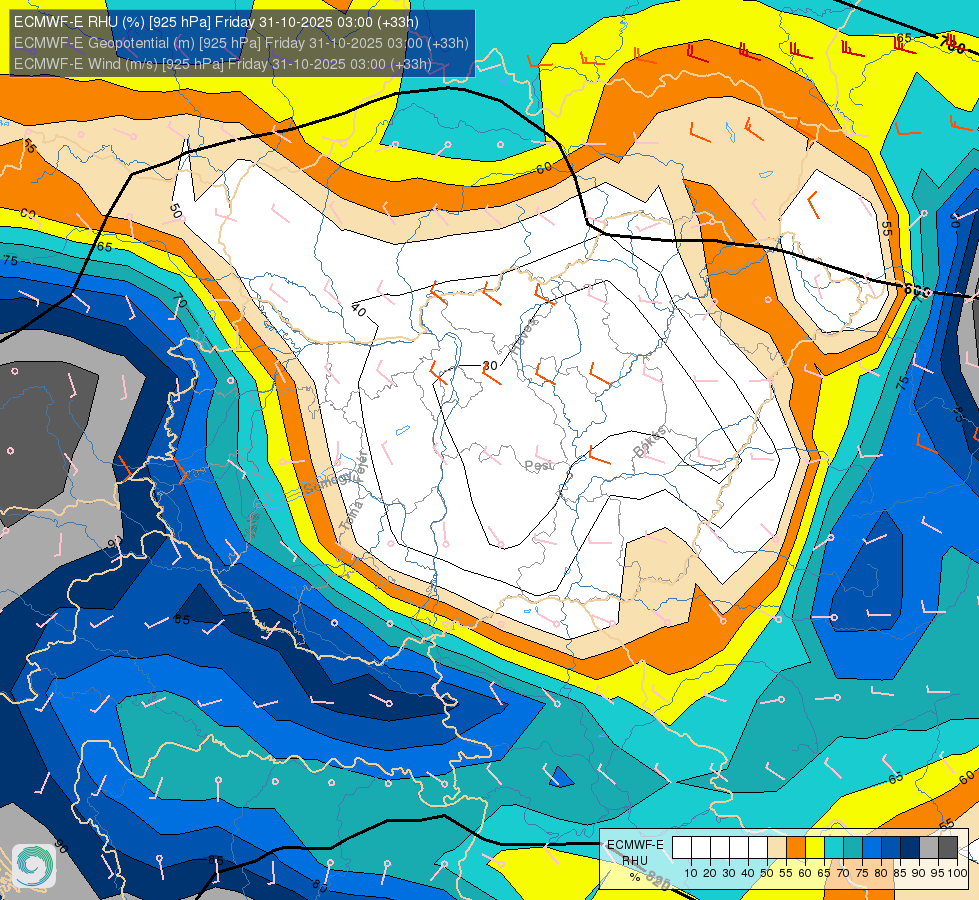Pick the dark gray 95–100 legend swatch

(x=948, y=847)
